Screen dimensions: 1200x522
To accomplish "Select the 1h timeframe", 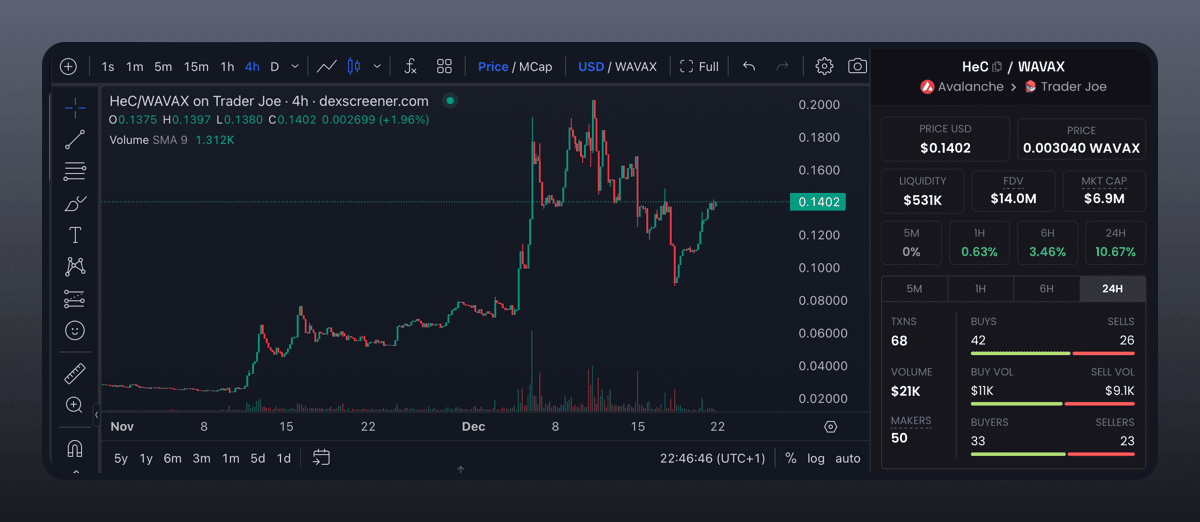I will (x=227, y=67).
